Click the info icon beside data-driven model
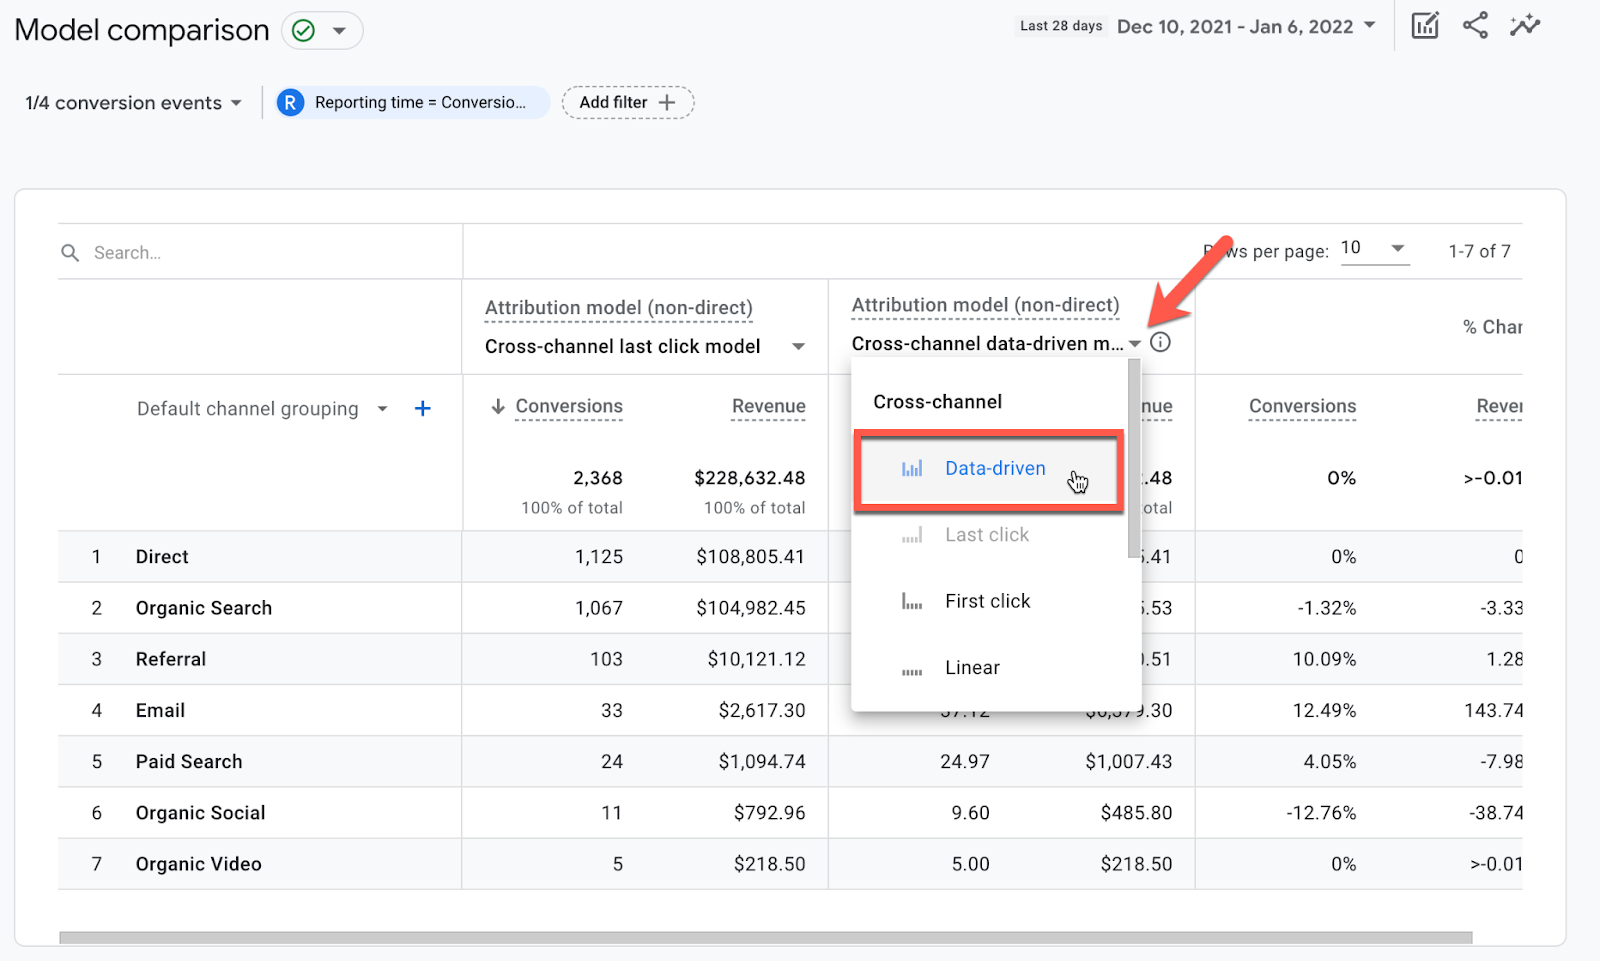Image resolution: width=1600 pixels, height=961 pixels. click(x=1160, y=343)
